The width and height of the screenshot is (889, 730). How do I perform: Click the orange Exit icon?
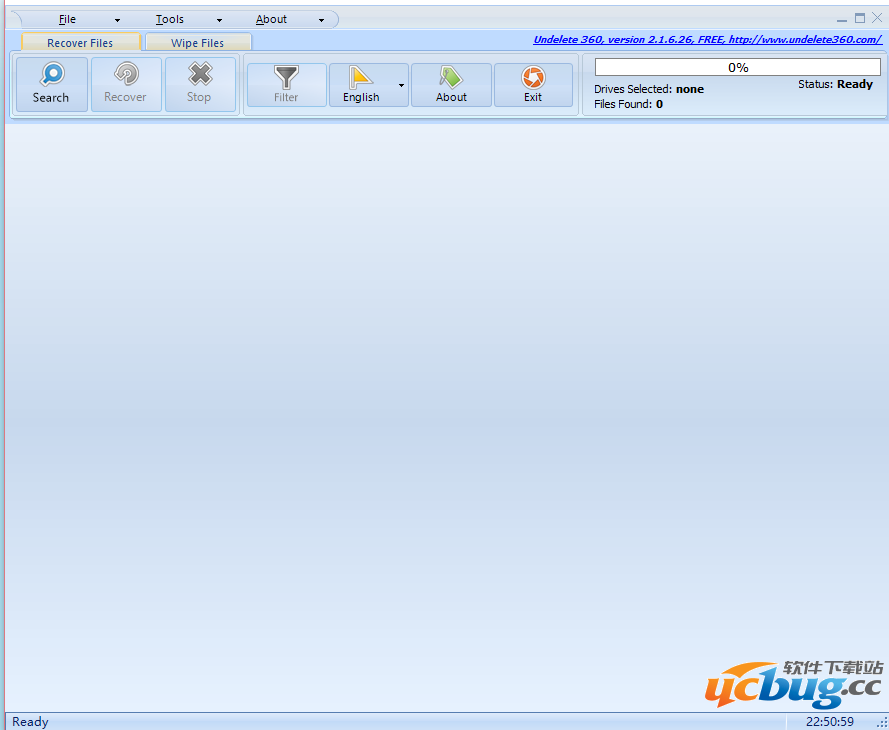tap(533, 78)
